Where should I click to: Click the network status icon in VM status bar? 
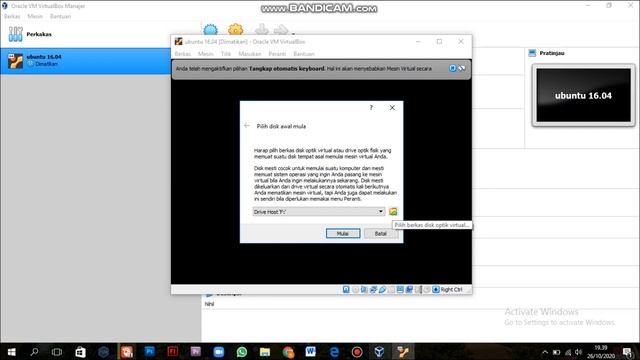tap(373, 289)
